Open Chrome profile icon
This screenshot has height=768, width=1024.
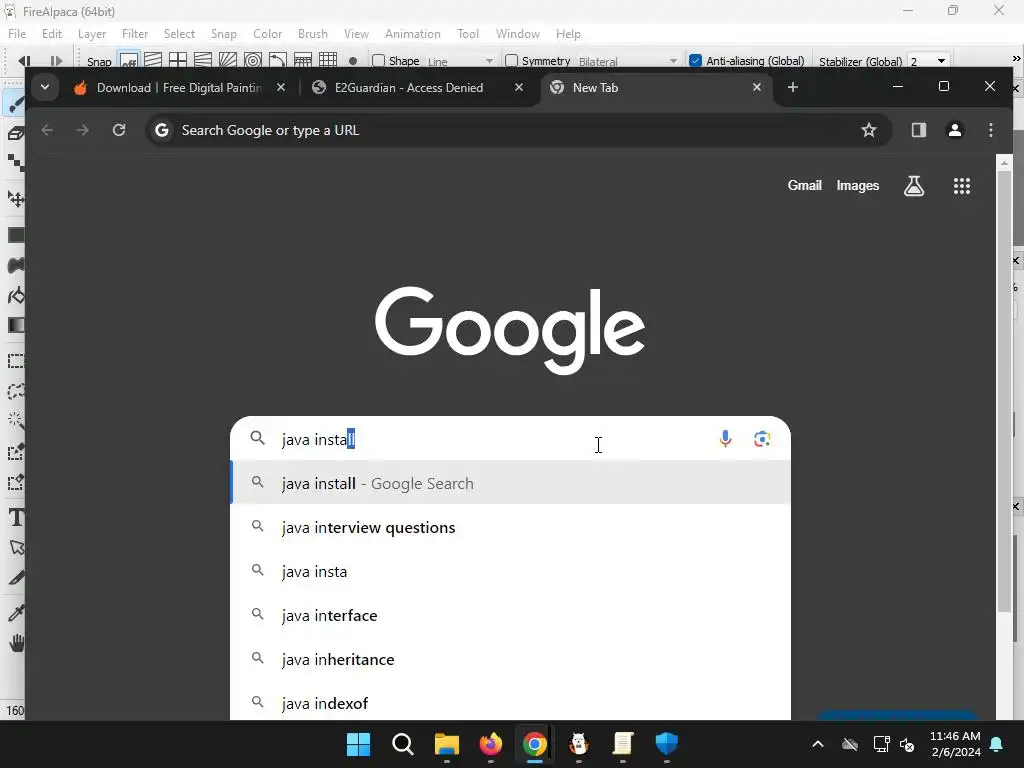[x=955, y=130]
